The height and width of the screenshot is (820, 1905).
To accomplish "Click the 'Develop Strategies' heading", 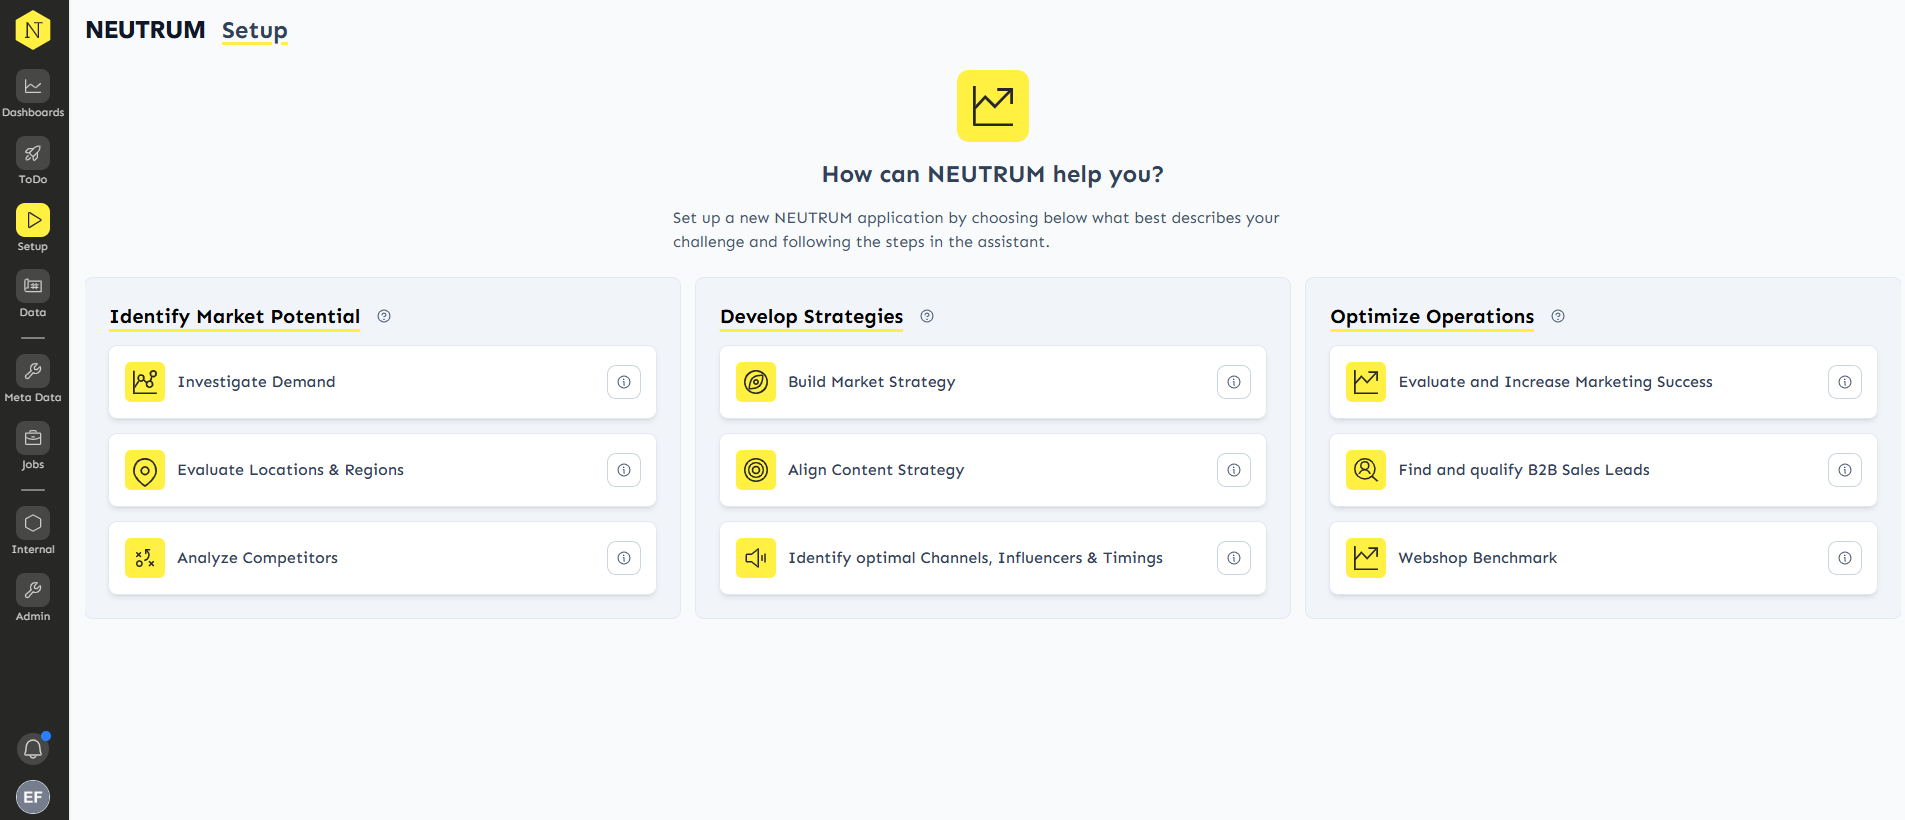I will (812, 317).
